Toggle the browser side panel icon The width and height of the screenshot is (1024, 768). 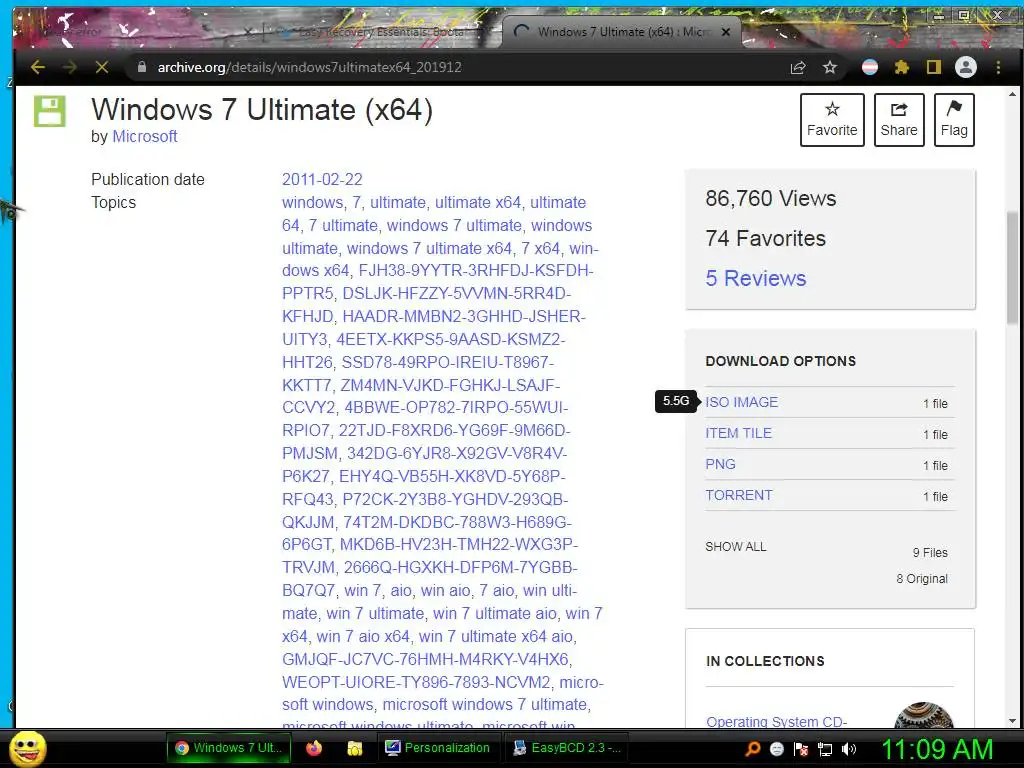934,67
